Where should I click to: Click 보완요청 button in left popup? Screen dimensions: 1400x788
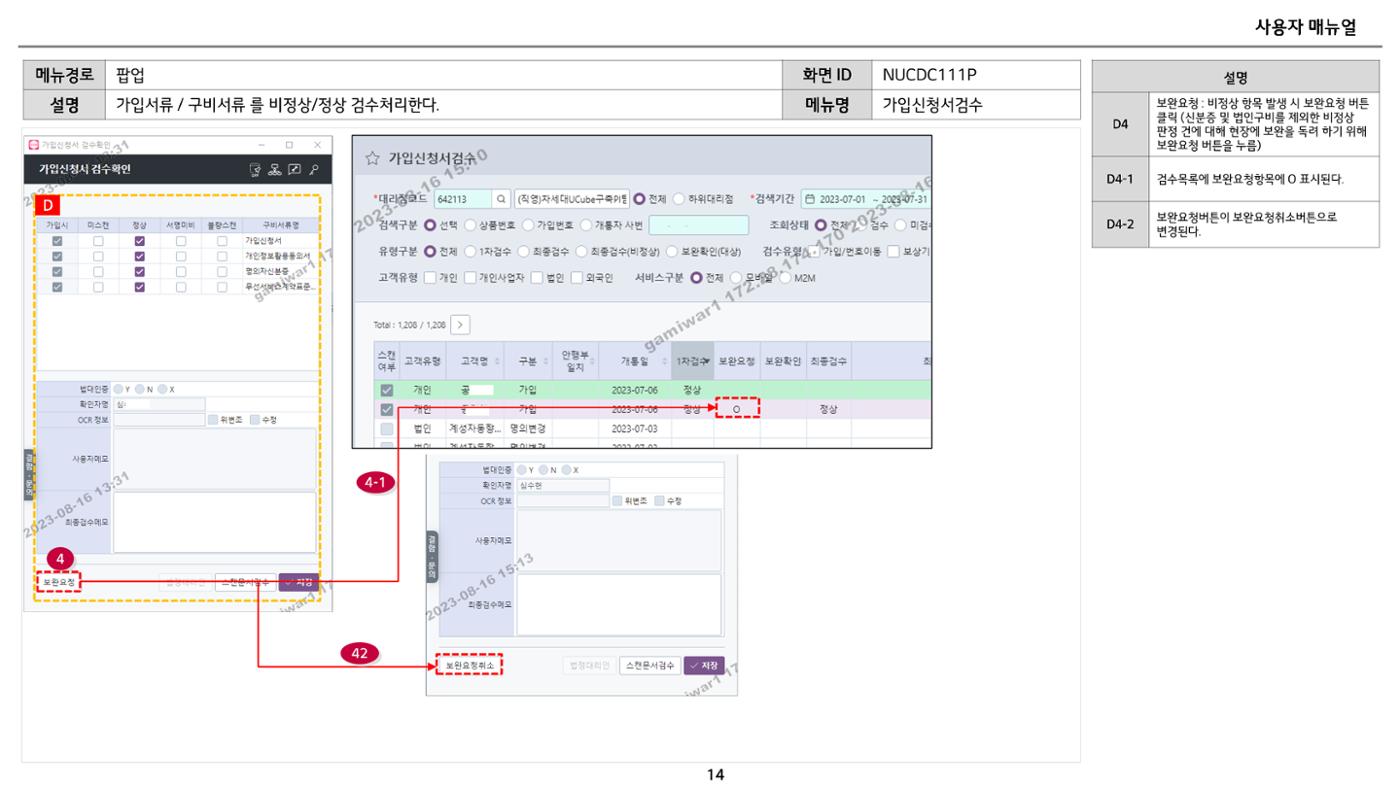[58, 581]
